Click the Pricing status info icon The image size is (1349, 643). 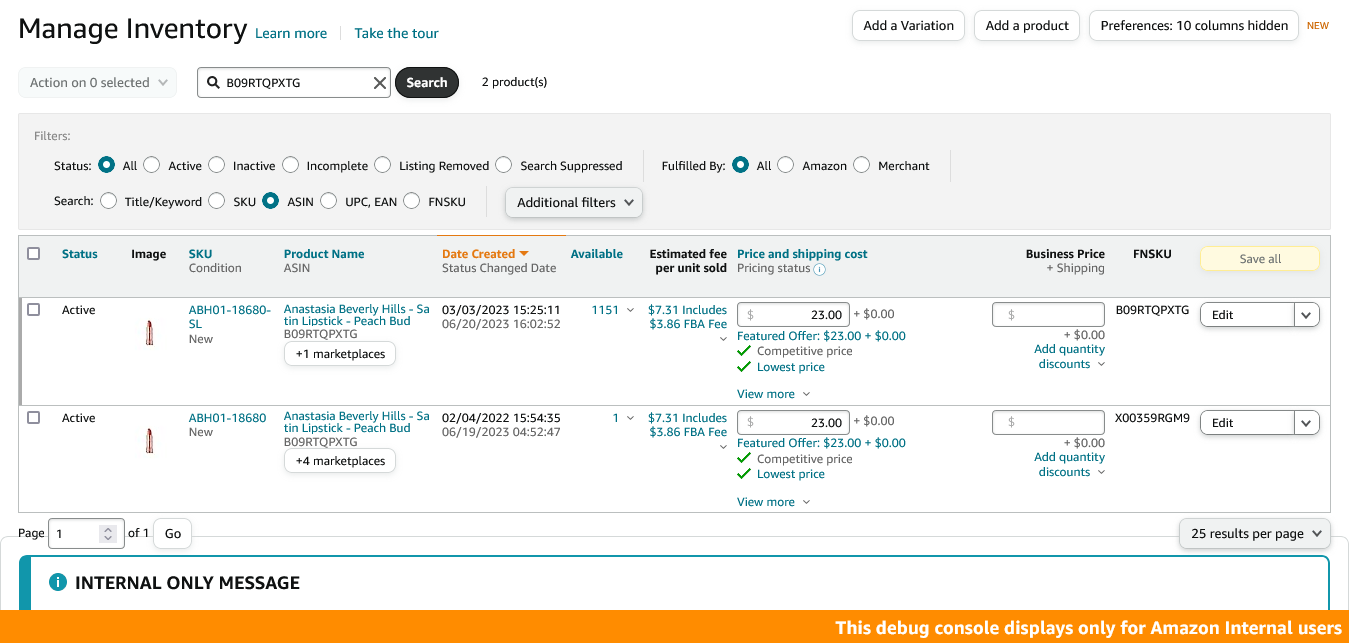tap(819, 269)
